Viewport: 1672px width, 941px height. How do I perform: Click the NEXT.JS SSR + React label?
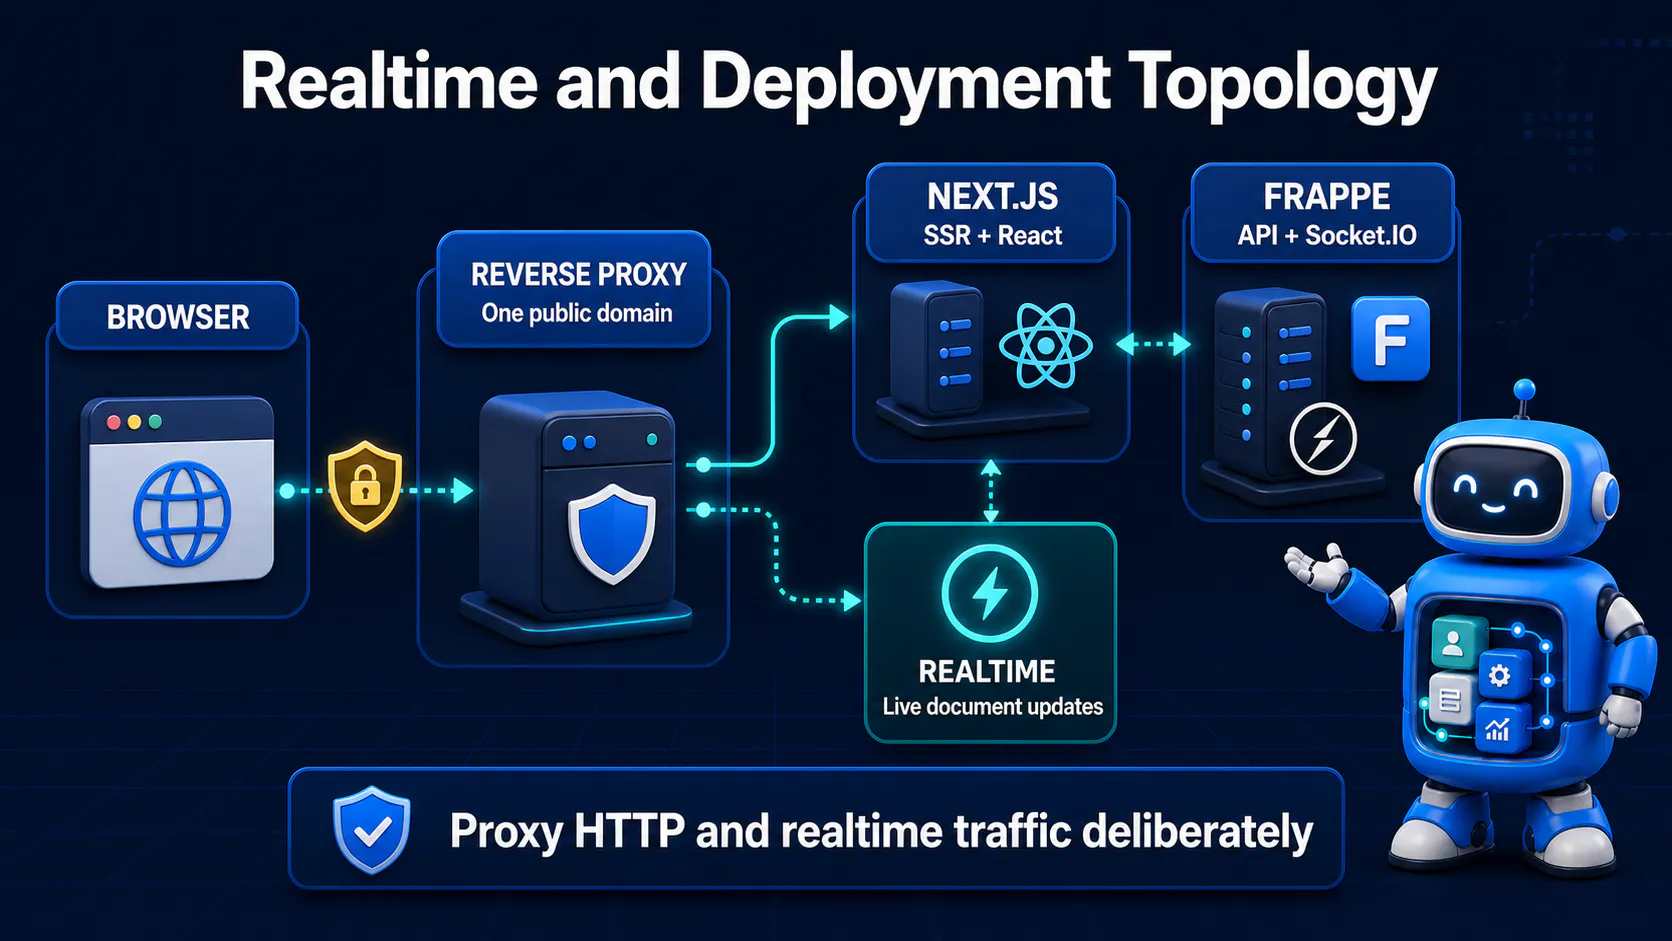click(x=992, y=213)
